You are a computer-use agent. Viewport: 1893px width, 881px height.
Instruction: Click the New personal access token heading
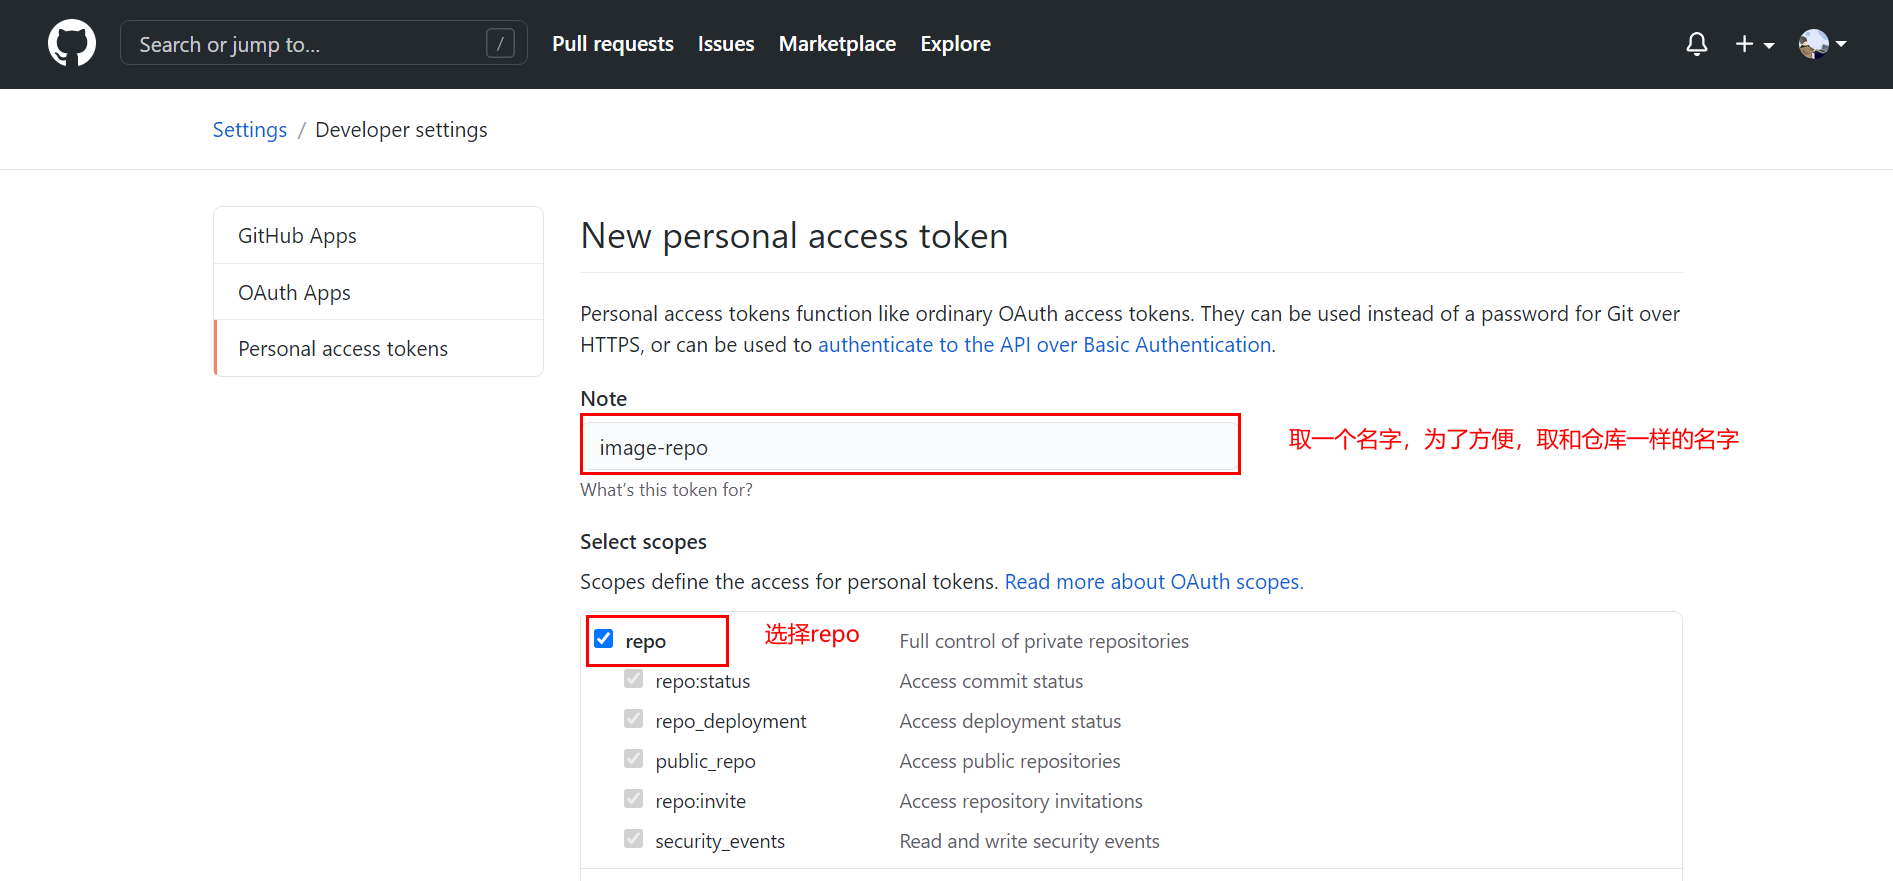tap(794, 236)
